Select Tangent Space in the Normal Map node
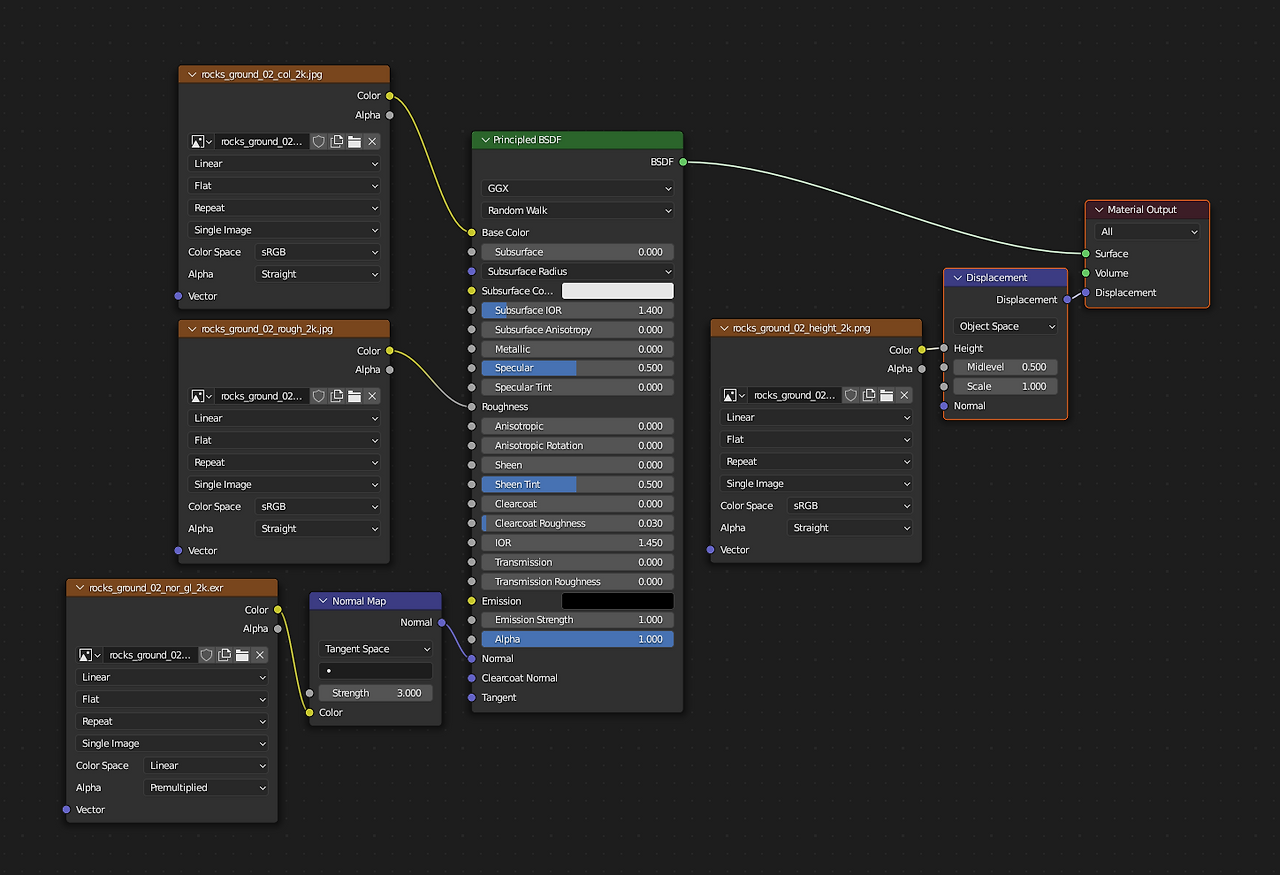 pos(375,648)
